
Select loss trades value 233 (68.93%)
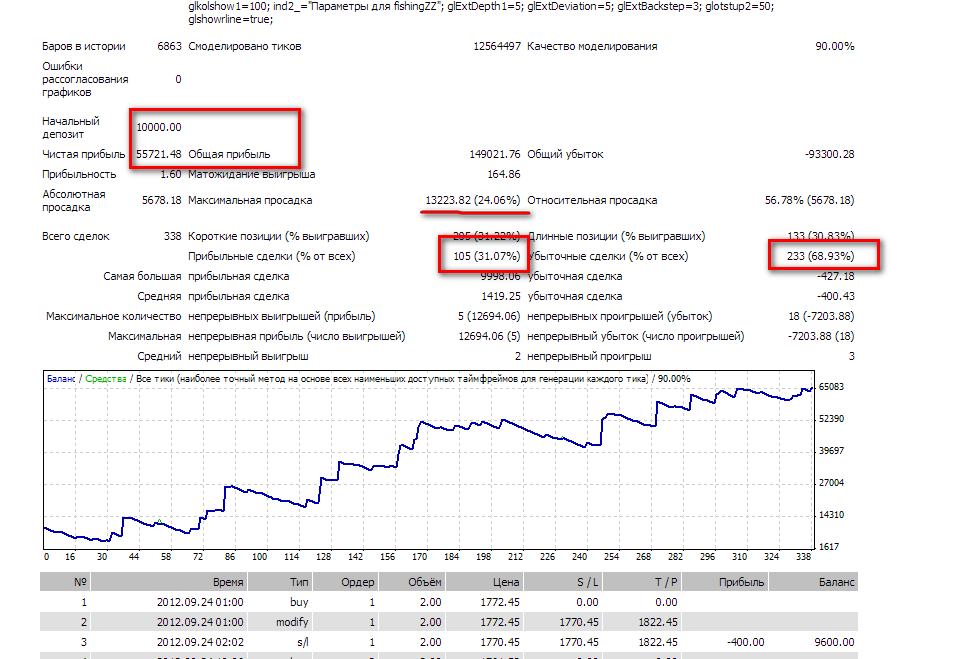(821, 256)
